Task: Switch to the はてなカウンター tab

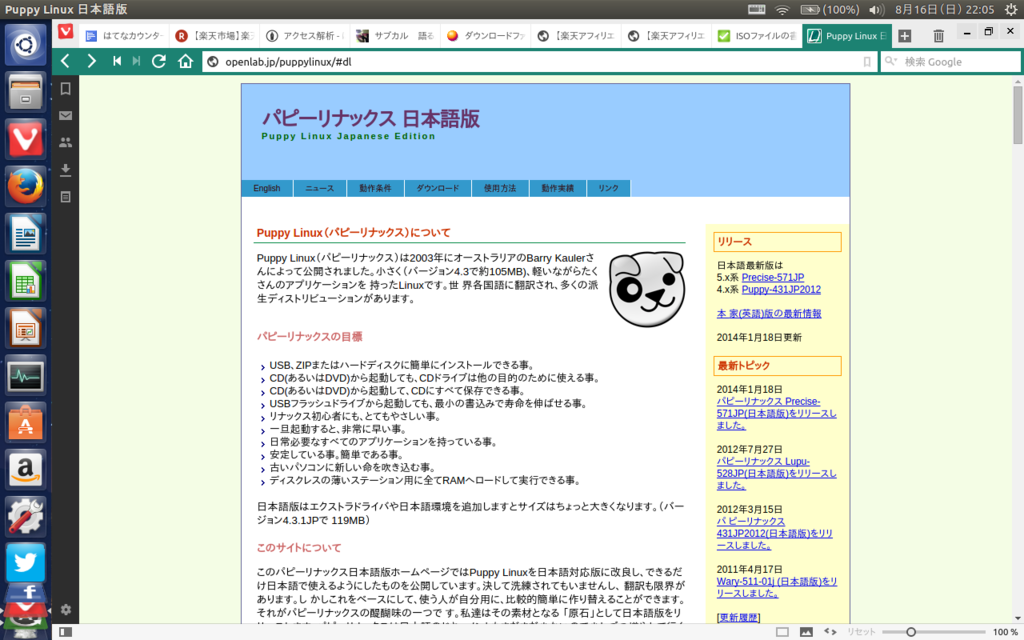Action: click(x=124, y=36)
